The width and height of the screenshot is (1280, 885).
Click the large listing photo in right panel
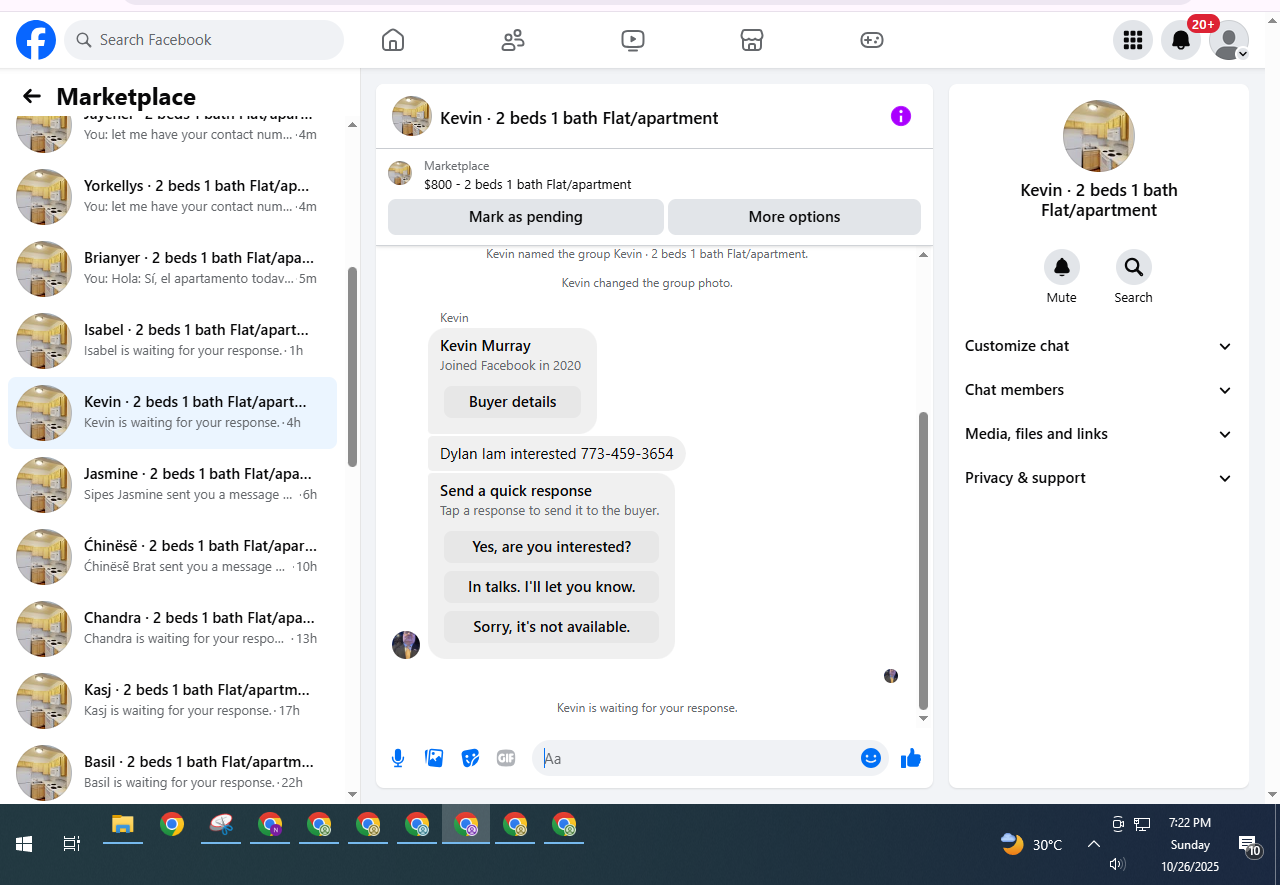tap(1099, 136)
